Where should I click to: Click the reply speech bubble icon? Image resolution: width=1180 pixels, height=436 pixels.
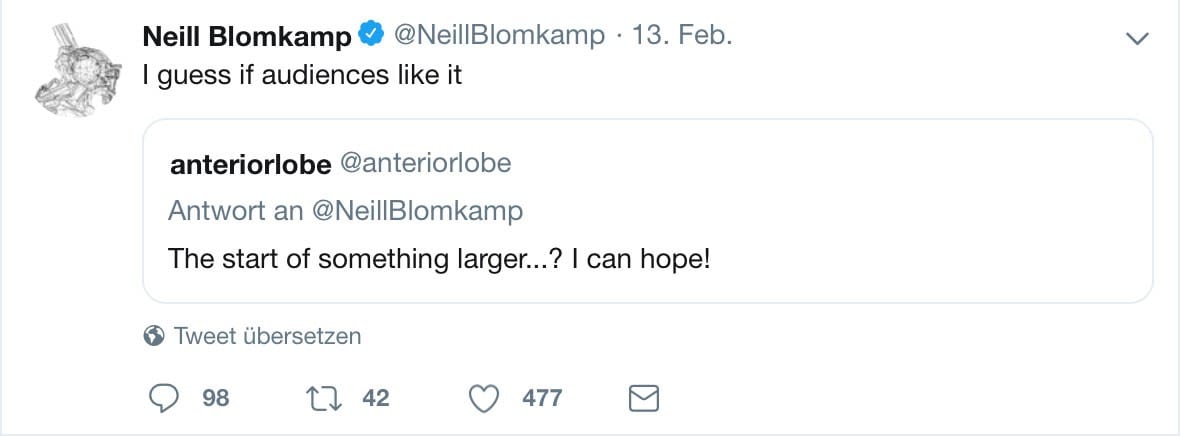[x=162, y=398]
